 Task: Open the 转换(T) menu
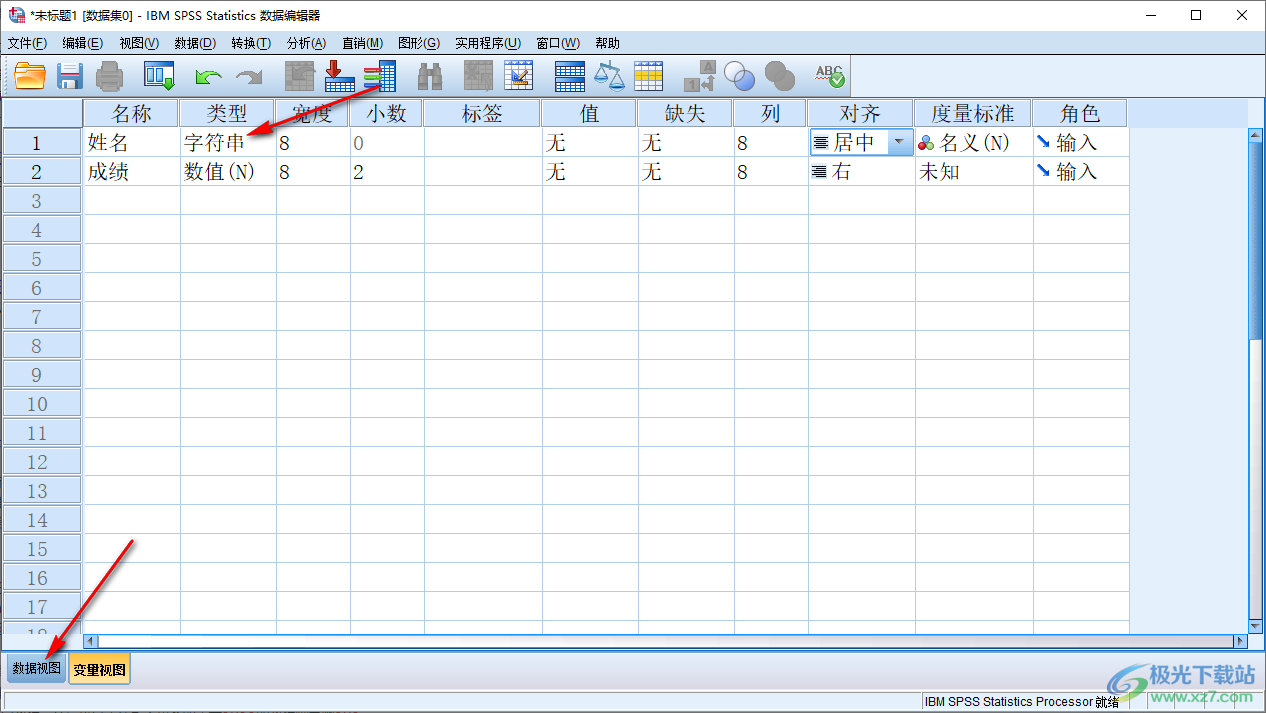(x=251, y=43)
